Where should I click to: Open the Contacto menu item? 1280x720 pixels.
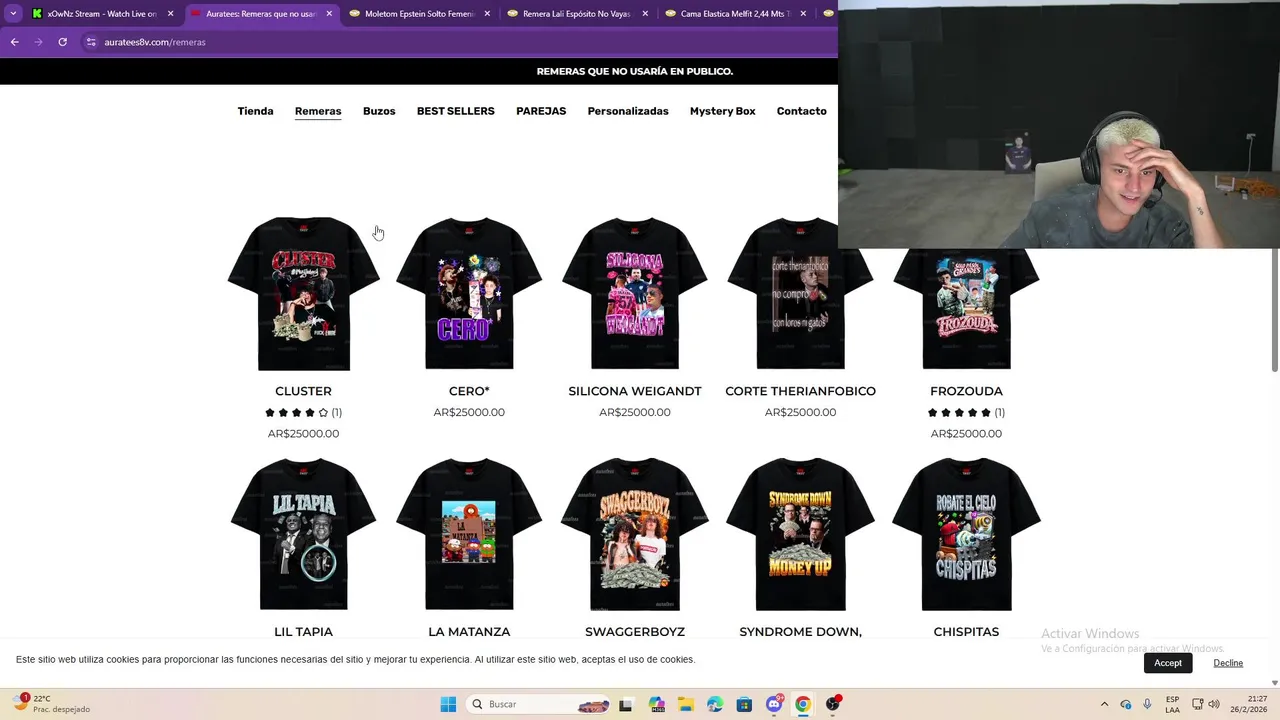(x=801, y=111)
